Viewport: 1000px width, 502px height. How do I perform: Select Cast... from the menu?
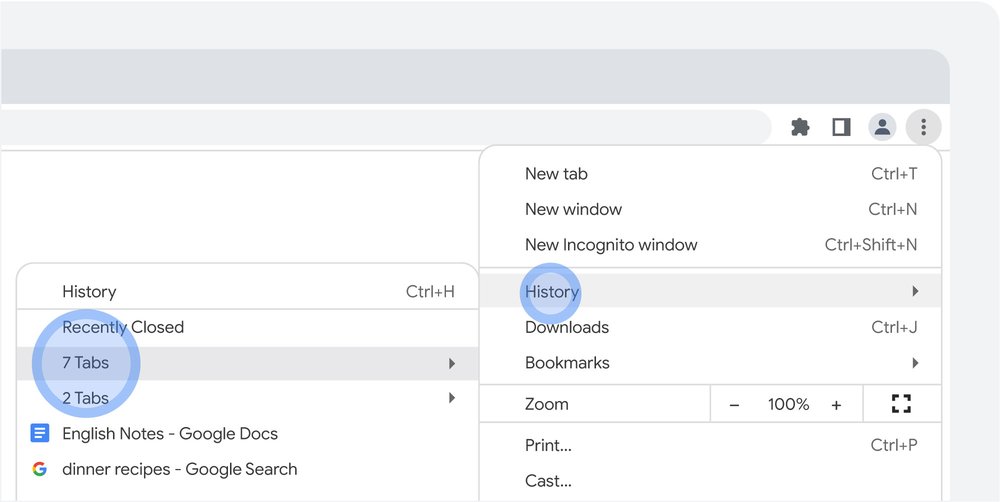pyautogui.click(x=710, y=481)
